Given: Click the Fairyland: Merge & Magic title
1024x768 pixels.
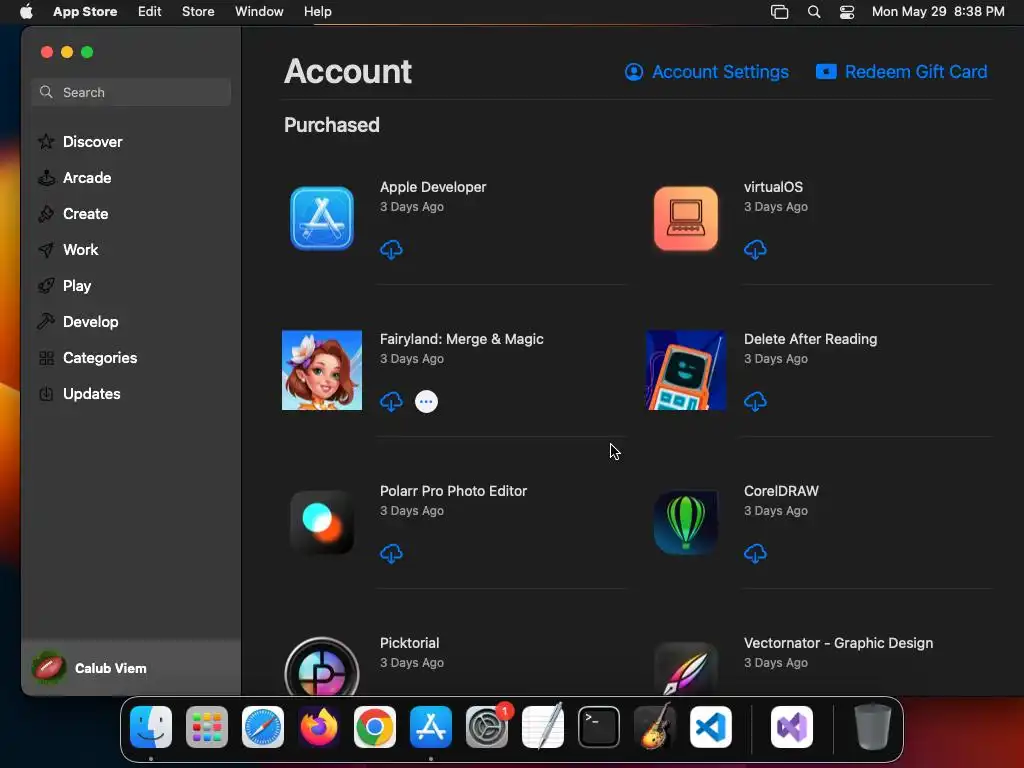Looking at the screenshot, I should [x=462, y=339].
